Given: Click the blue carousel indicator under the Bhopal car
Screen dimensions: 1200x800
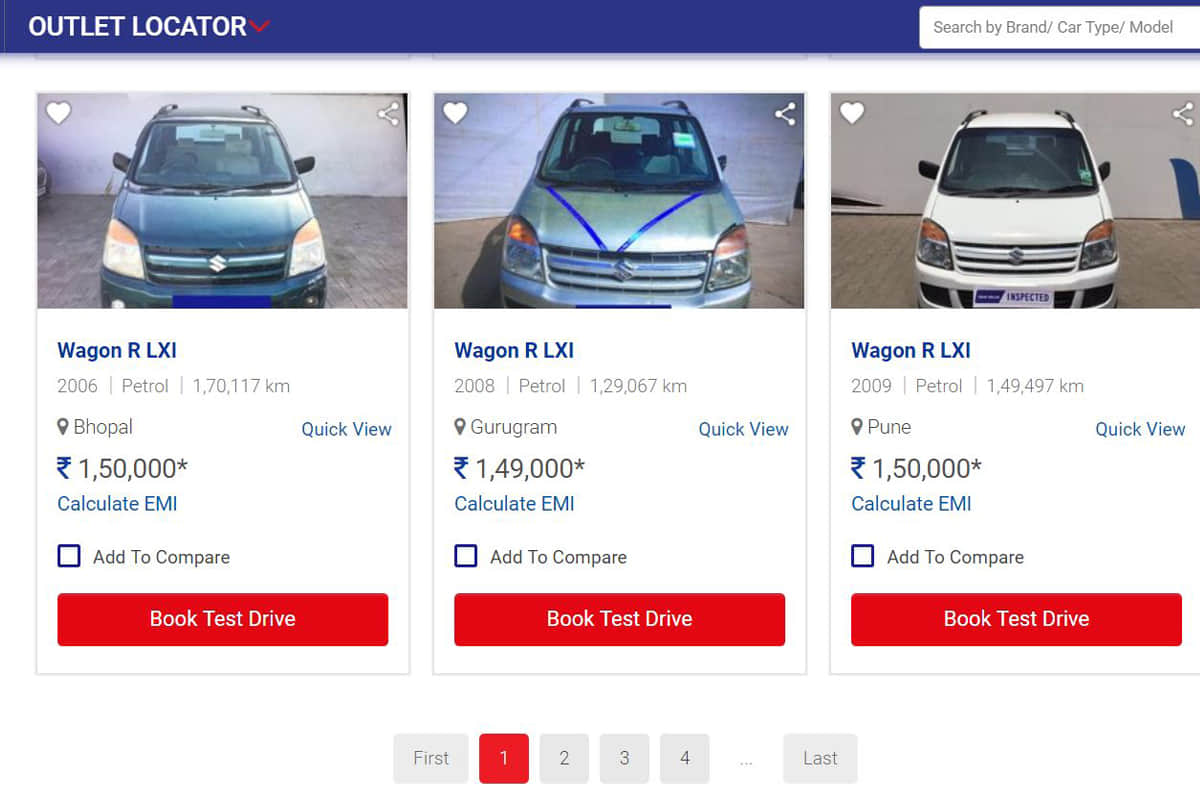Looking at the screenshot, I should (x=222, y=302).
